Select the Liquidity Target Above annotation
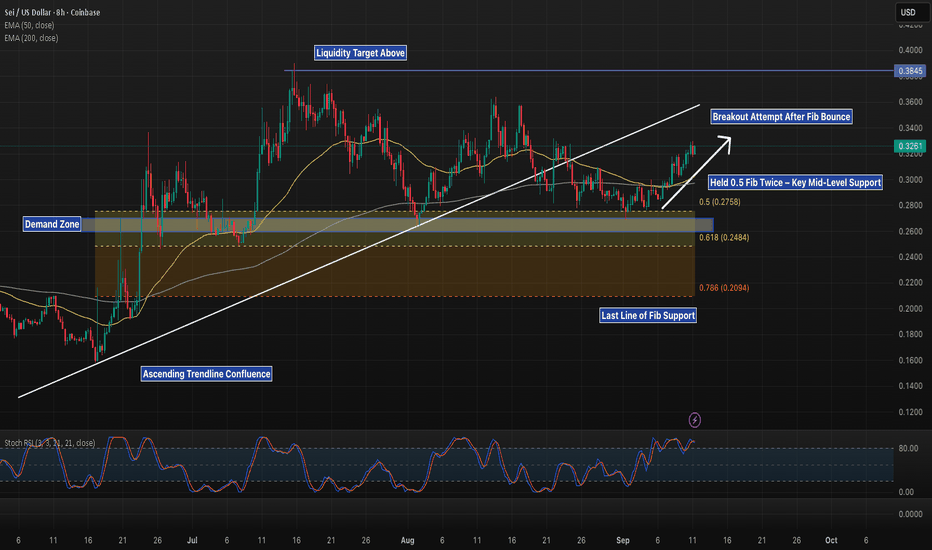Screen dimensions: 932x550 pyautogui.click(x=360, y=53)
